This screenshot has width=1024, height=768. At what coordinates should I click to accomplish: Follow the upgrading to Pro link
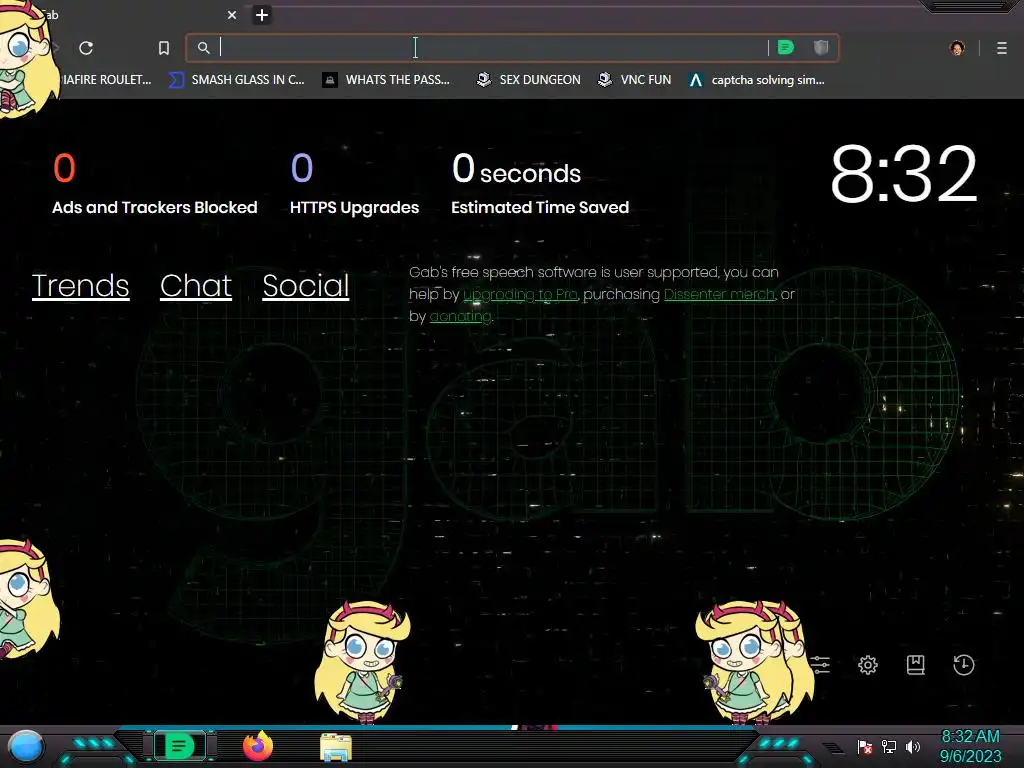pyautogui.click(x=520, y=295)
